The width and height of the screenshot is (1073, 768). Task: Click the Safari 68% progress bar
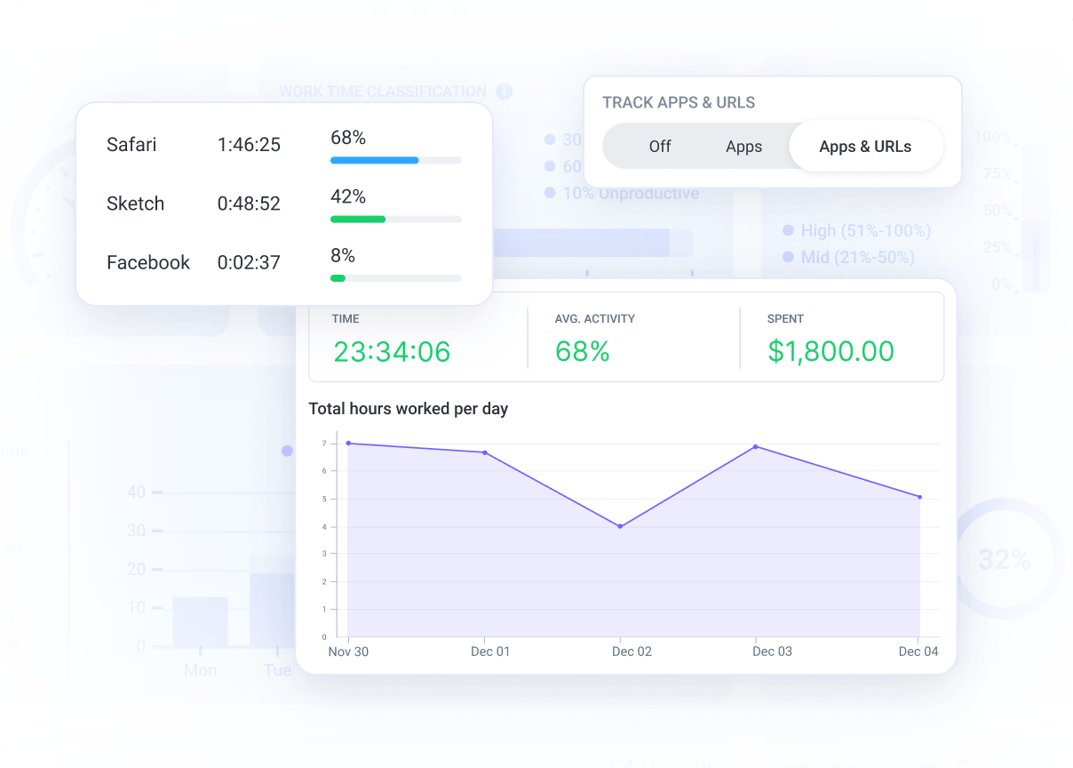click(395, 159)
